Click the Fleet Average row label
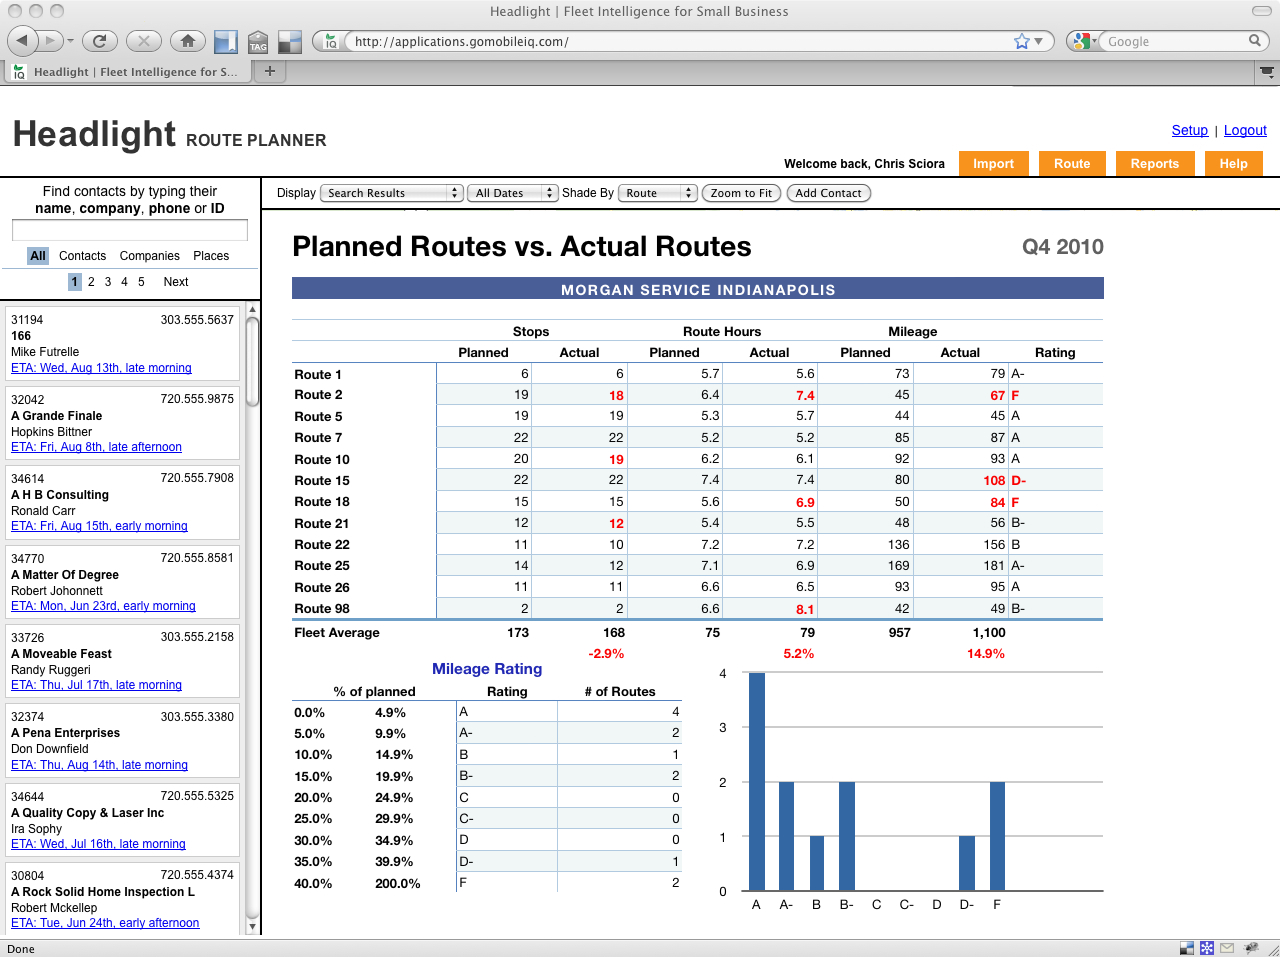Viewport: 1280px width, 957px height. [337, 633]
